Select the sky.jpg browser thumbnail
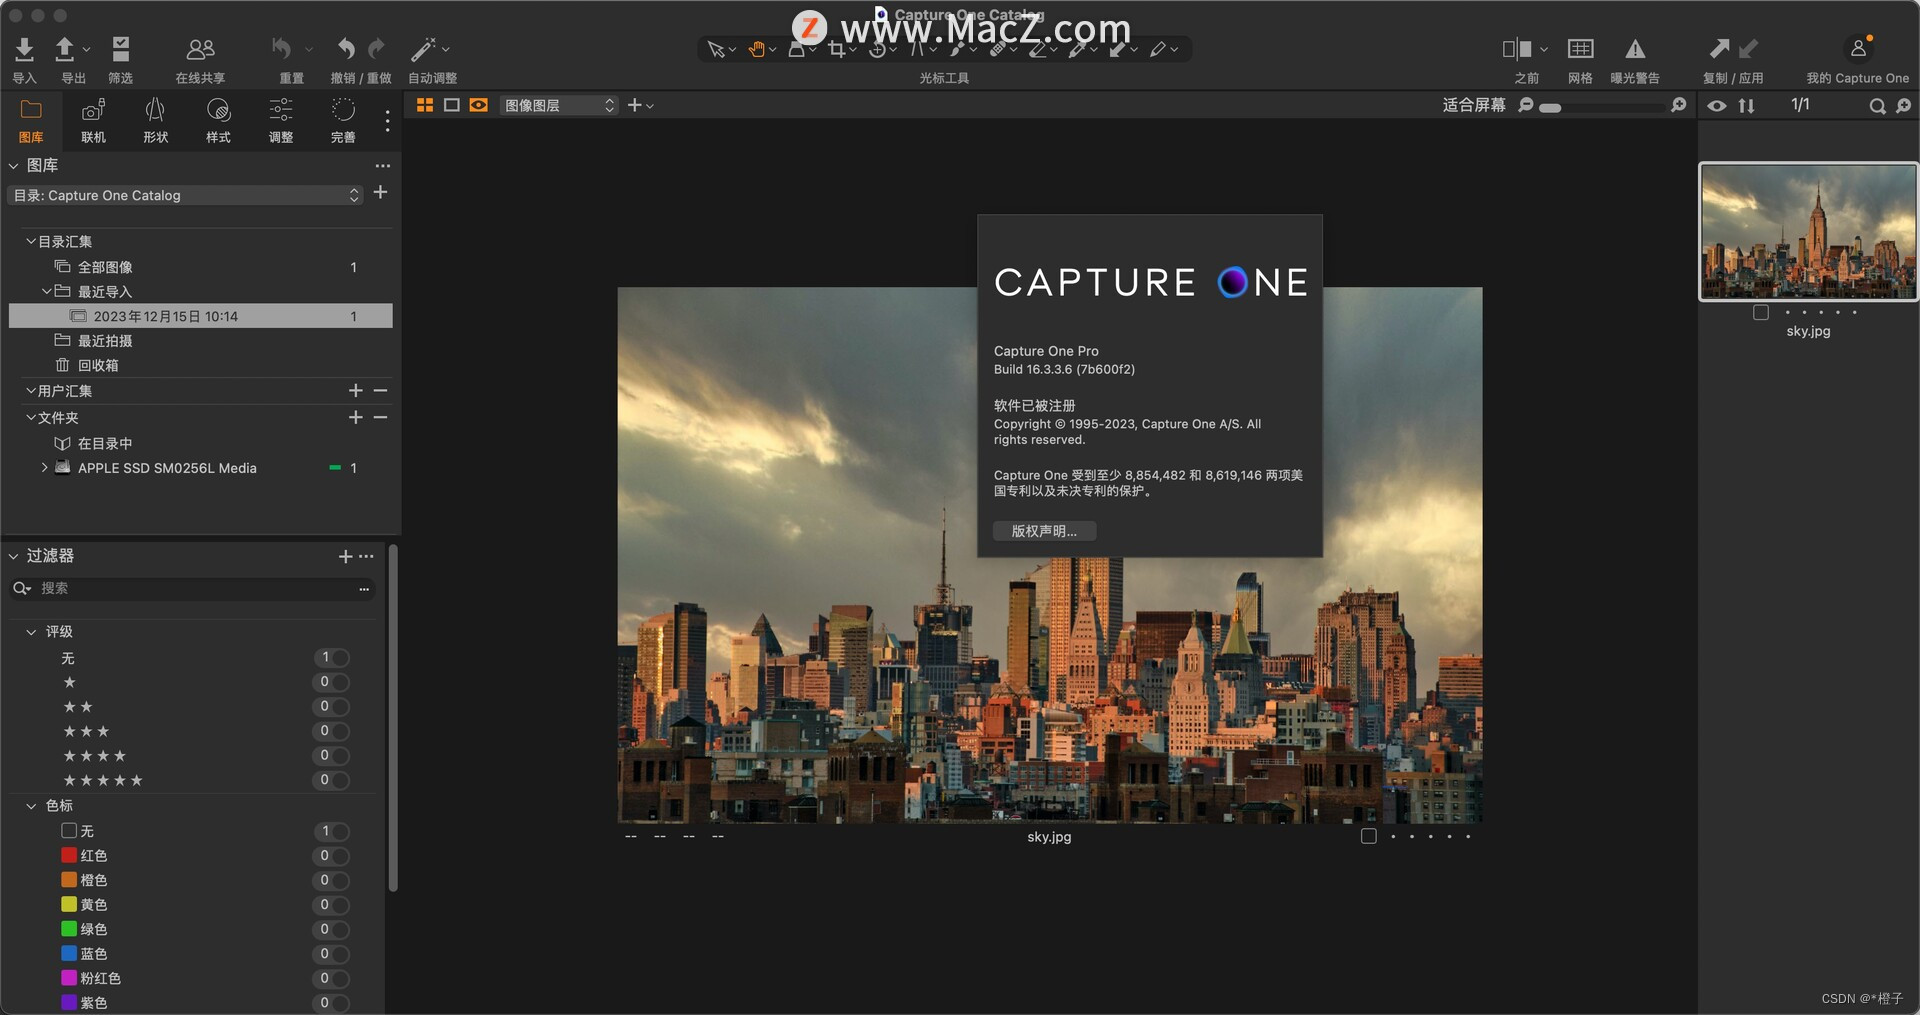Viewport: 1920px width, 1015px height. tap(1808, 231)
